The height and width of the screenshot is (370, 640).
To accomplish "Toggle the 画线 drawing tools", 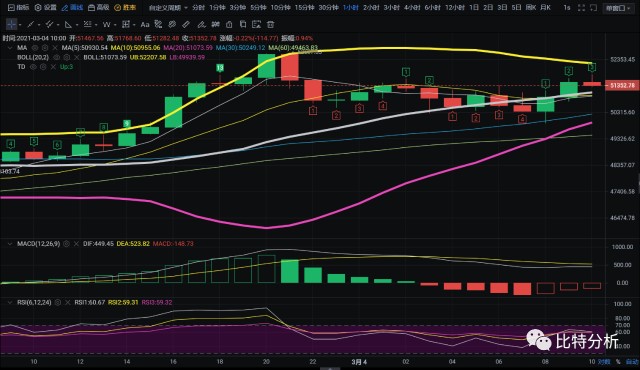I will [x=72, y=8].
